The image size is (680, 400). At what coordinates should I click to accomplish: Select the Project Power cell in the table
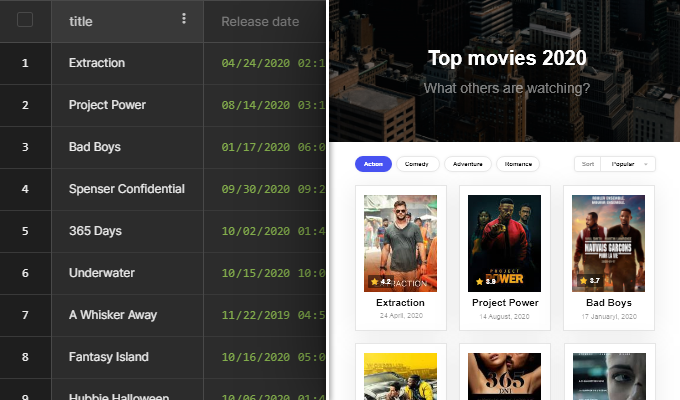coord(128,105)
